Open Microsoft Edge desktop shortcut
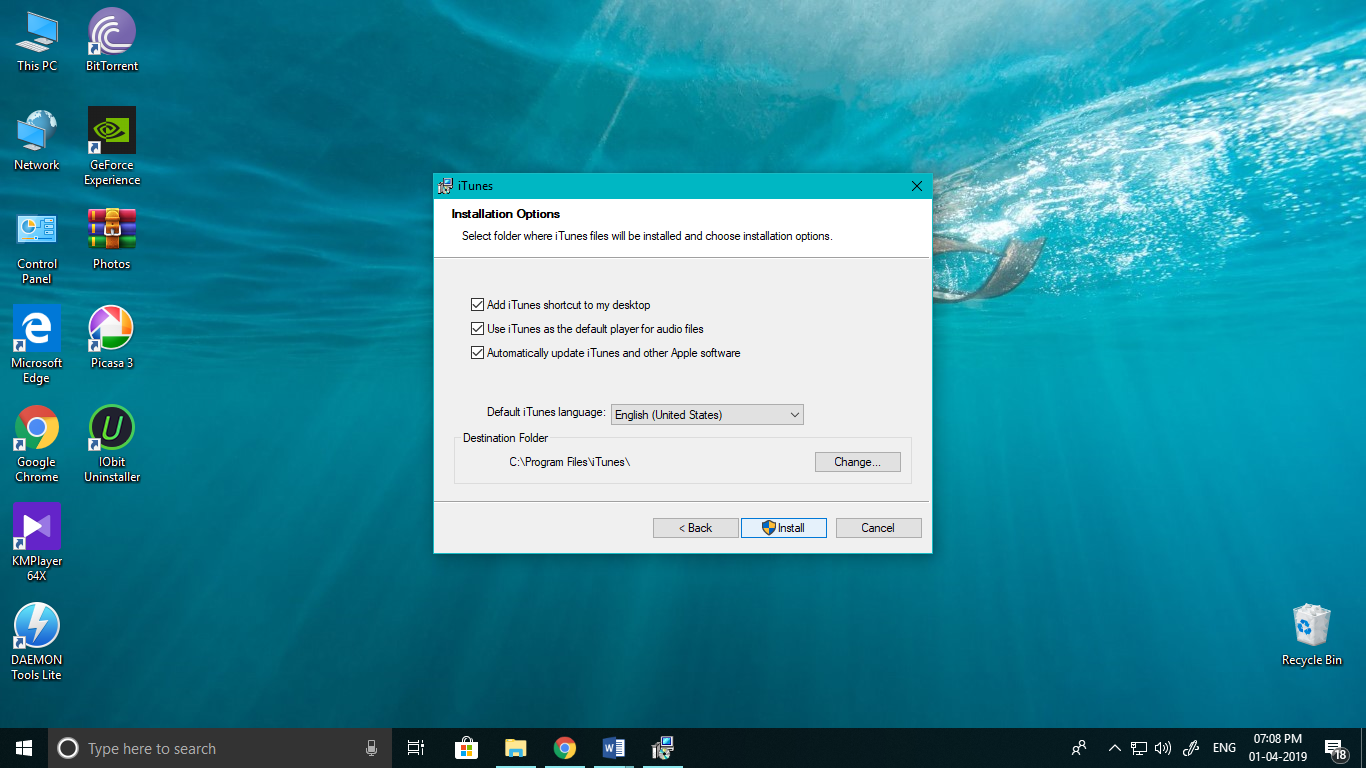 [37, 345]
